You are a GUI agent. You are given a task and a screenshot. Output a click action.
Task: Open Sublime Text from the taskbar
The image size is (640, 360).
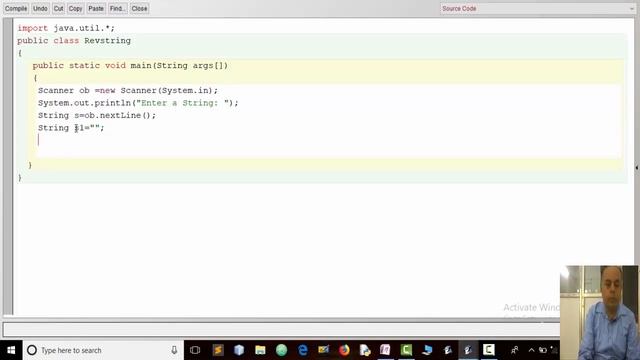(x=218, y=350)
